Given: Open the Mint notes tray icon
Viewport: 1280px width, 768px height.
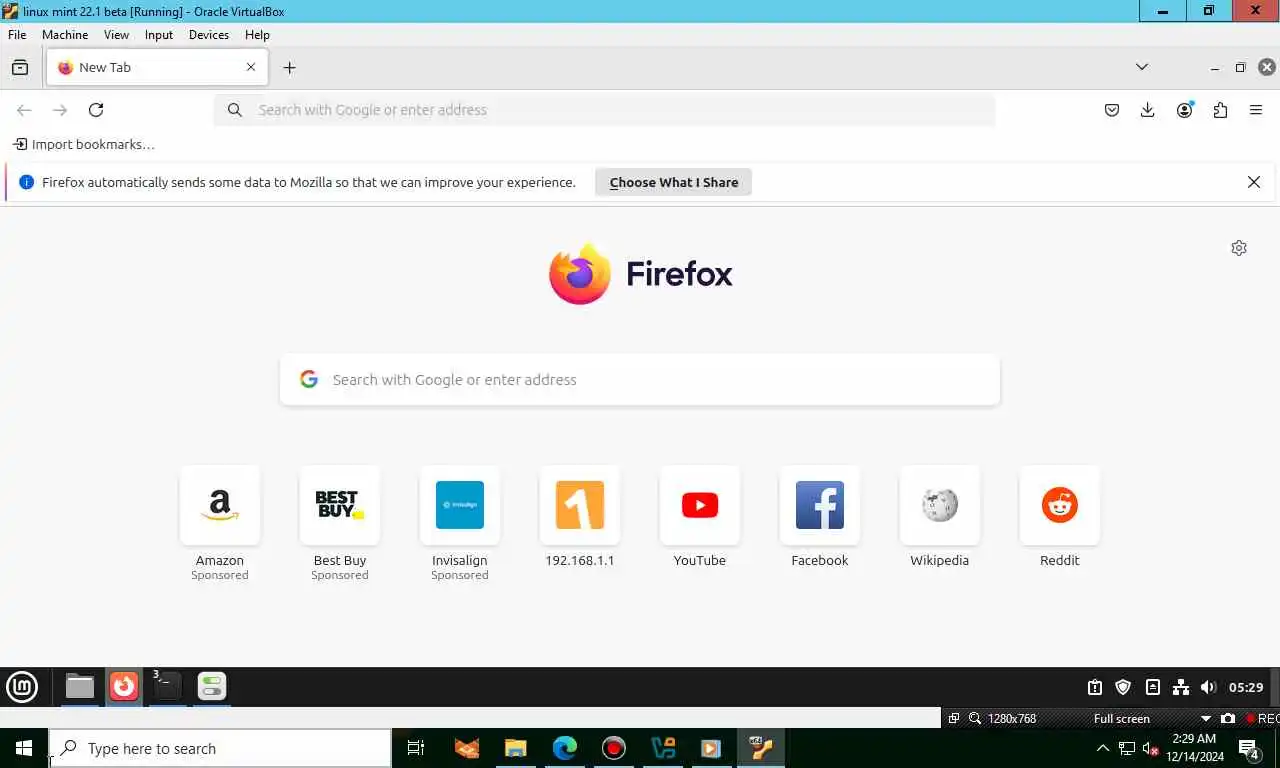Looking at the screenshot, I should [1152, 687].
